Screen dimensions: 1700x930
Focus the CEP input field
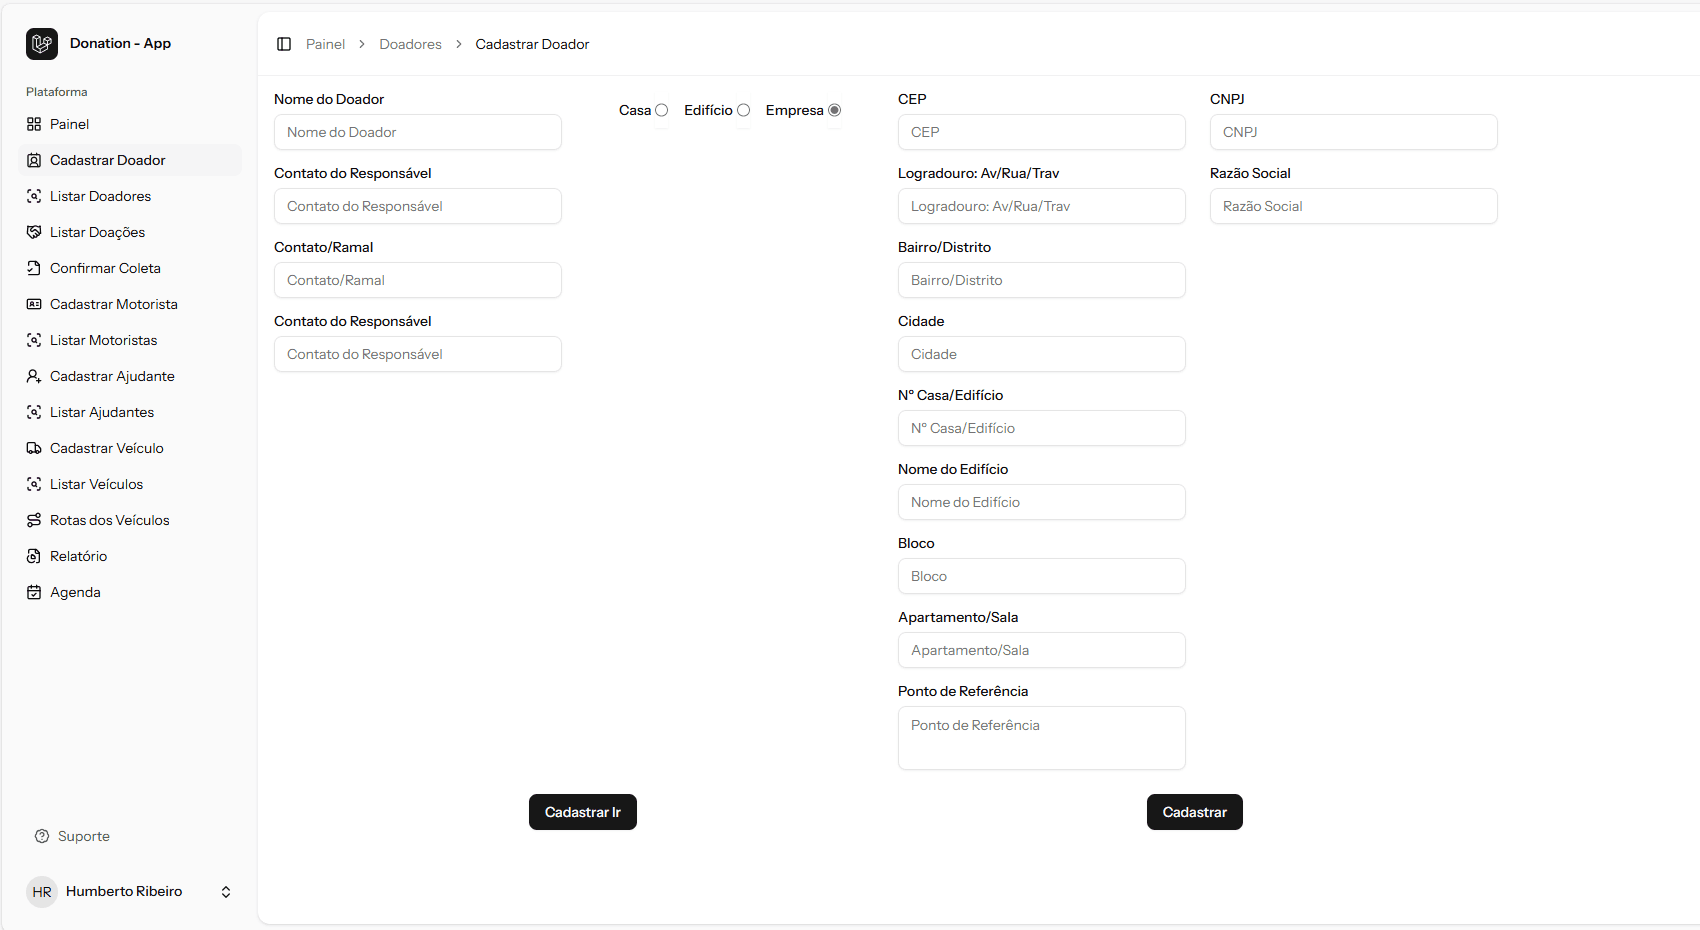pyautogui.click(x=1042, y=132)
